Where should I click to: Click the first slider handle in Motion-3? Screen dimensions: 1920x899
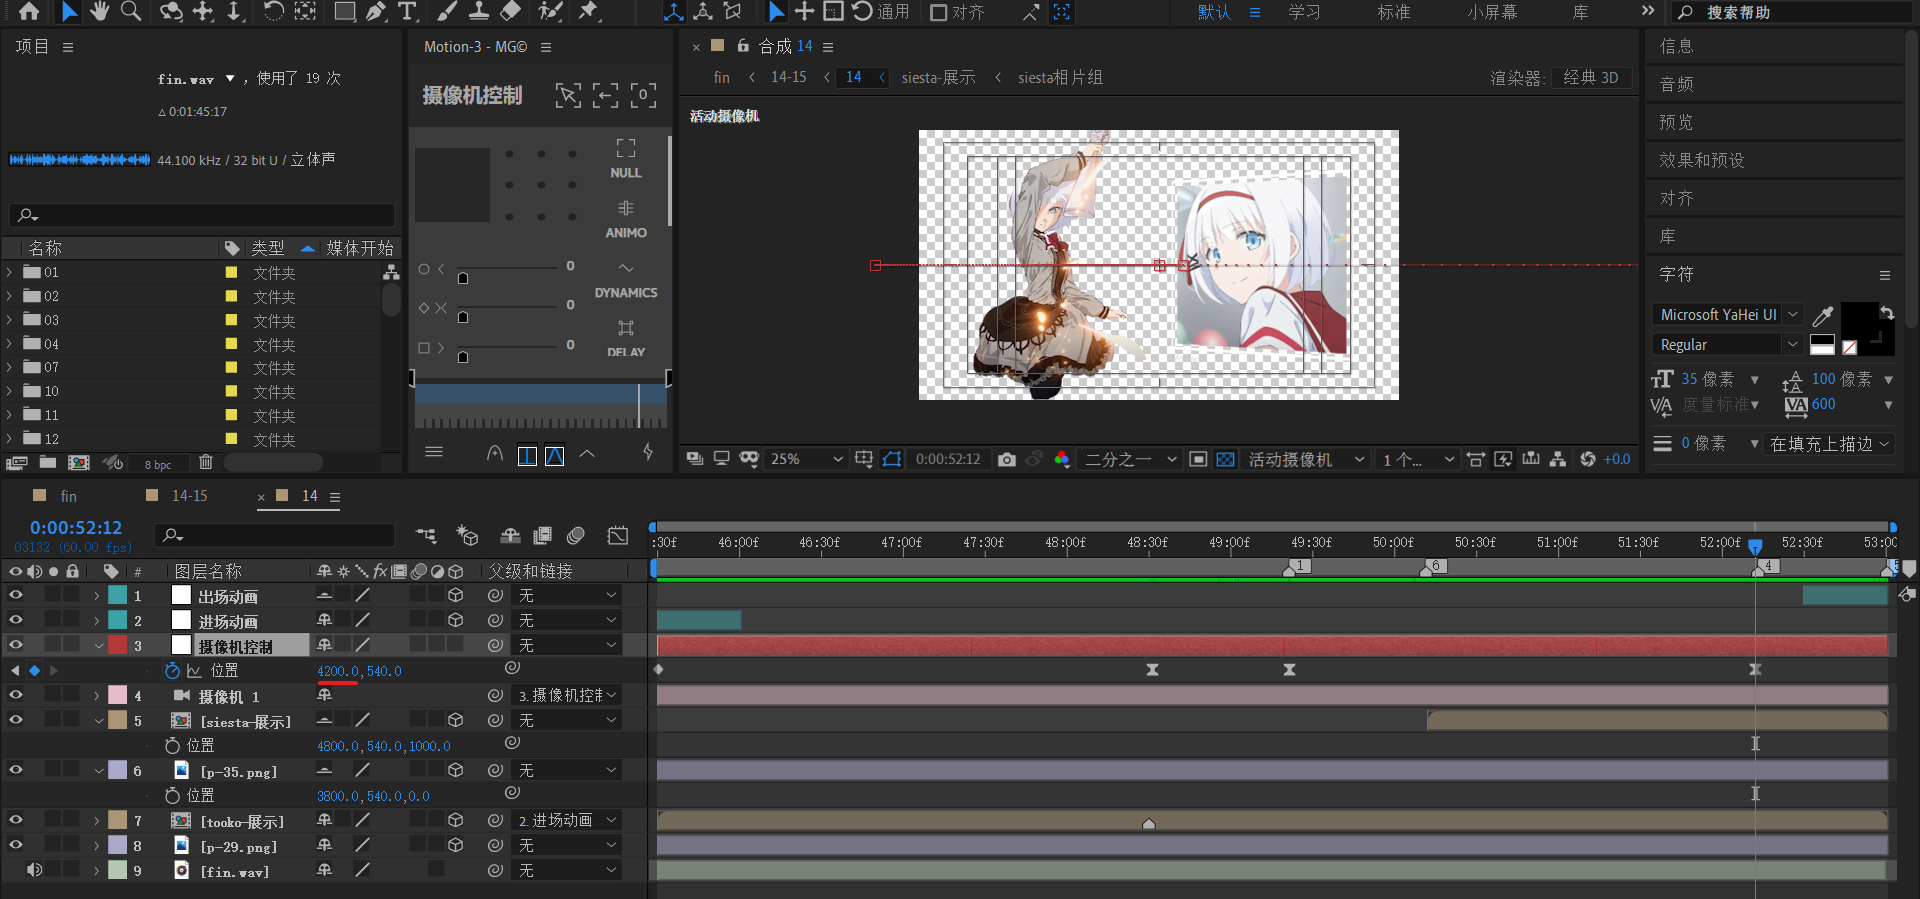tap(463, 278)
